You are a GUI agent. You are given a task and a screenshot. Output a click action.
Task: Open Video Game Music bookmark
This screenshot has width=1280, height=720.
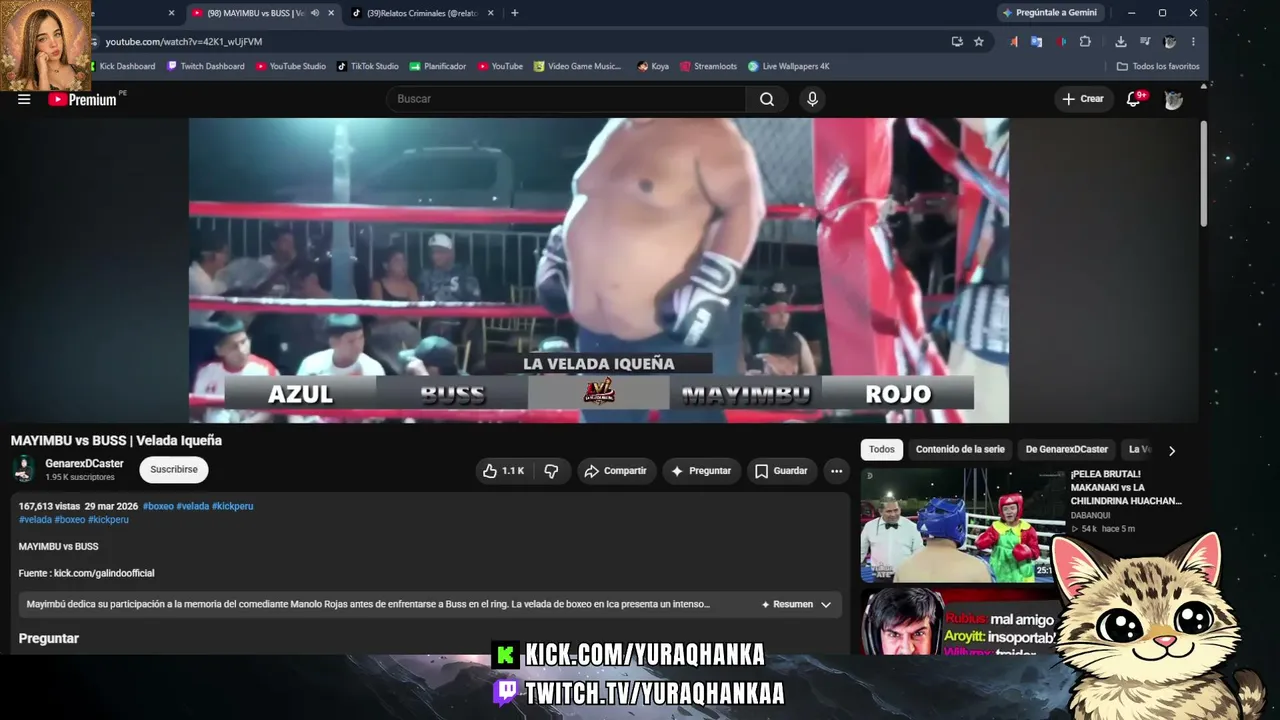click(578, 66)
